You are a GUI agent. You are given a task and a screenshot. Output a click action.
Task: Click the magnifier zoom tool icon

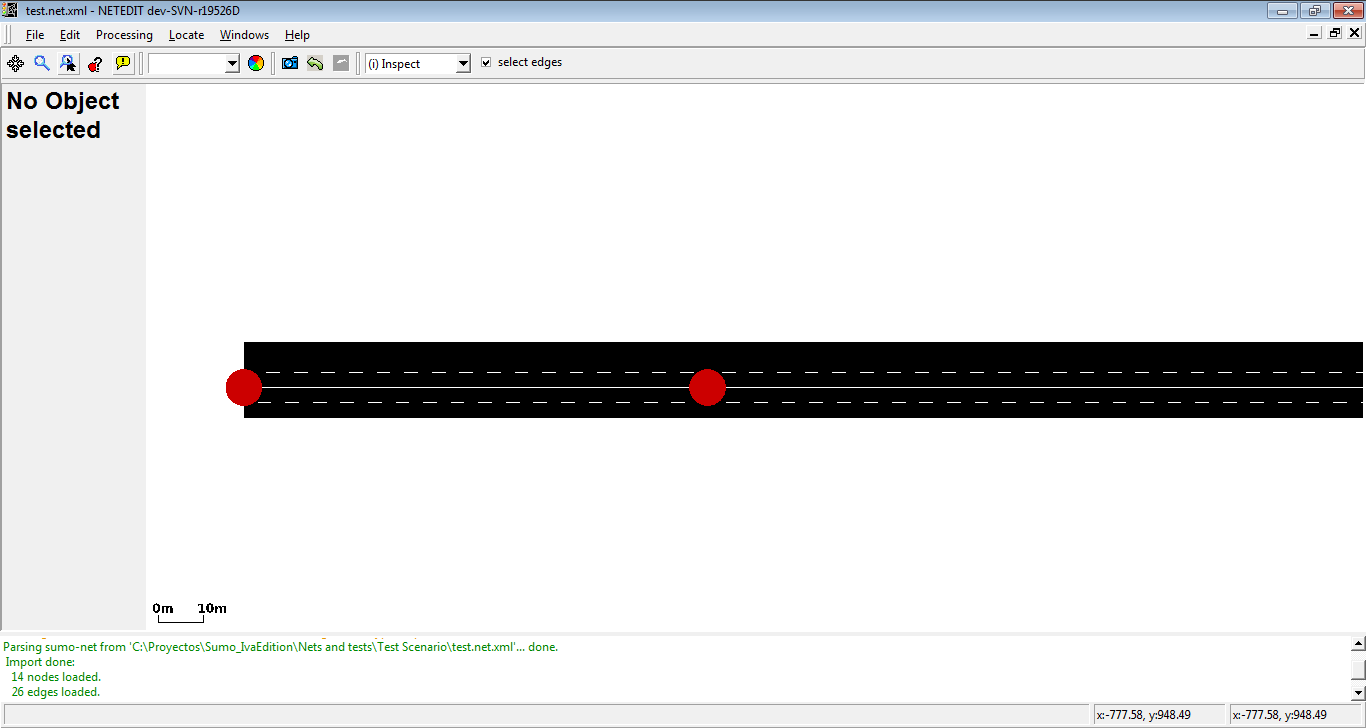click(x=42, y=63)
